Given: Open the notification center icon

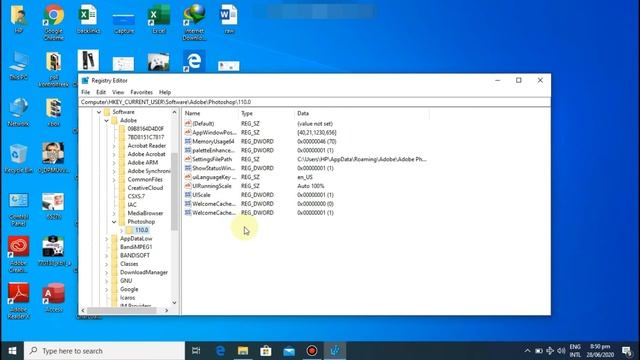Looking at the screenshot, I should [x=627, y=351].
